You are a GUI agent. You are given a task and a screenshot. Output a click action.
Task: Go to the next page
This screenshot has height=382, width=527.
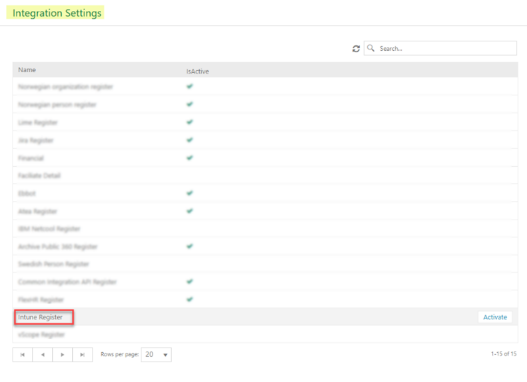tap(62, 355)
